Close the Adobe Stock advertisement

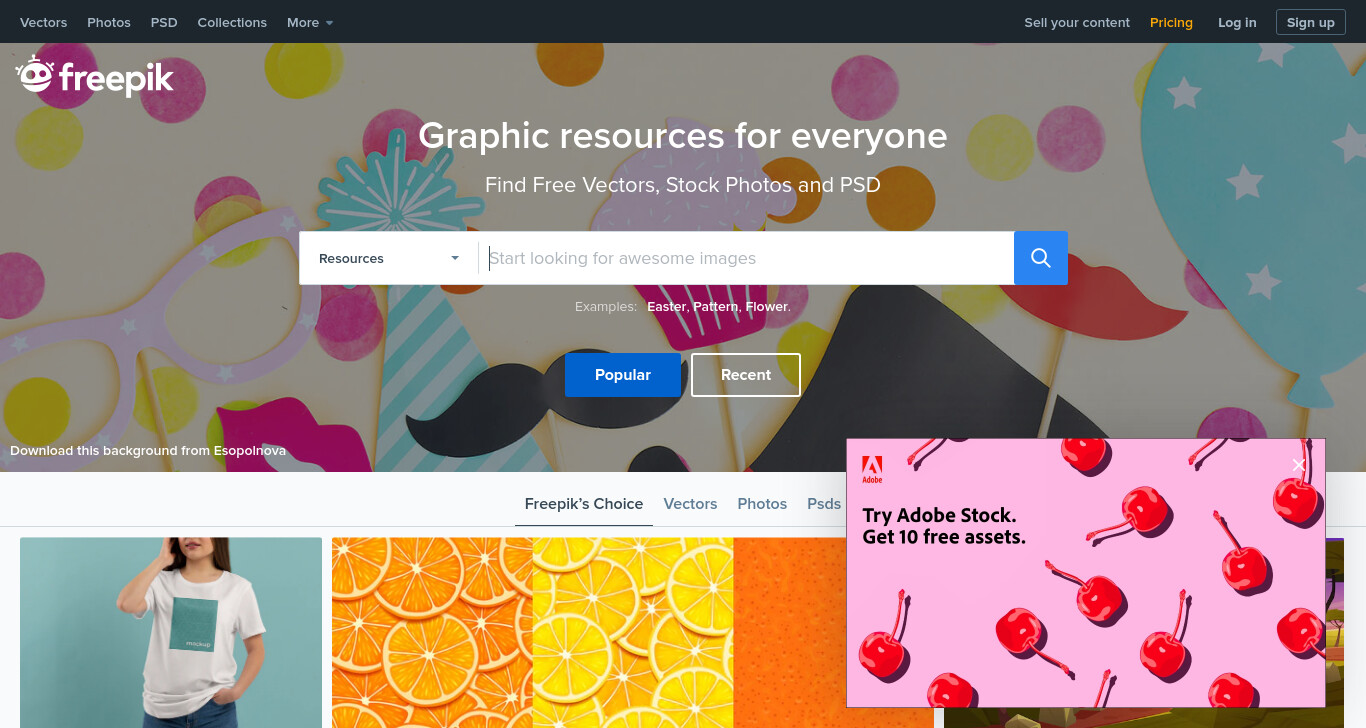tap(1299, 465)
